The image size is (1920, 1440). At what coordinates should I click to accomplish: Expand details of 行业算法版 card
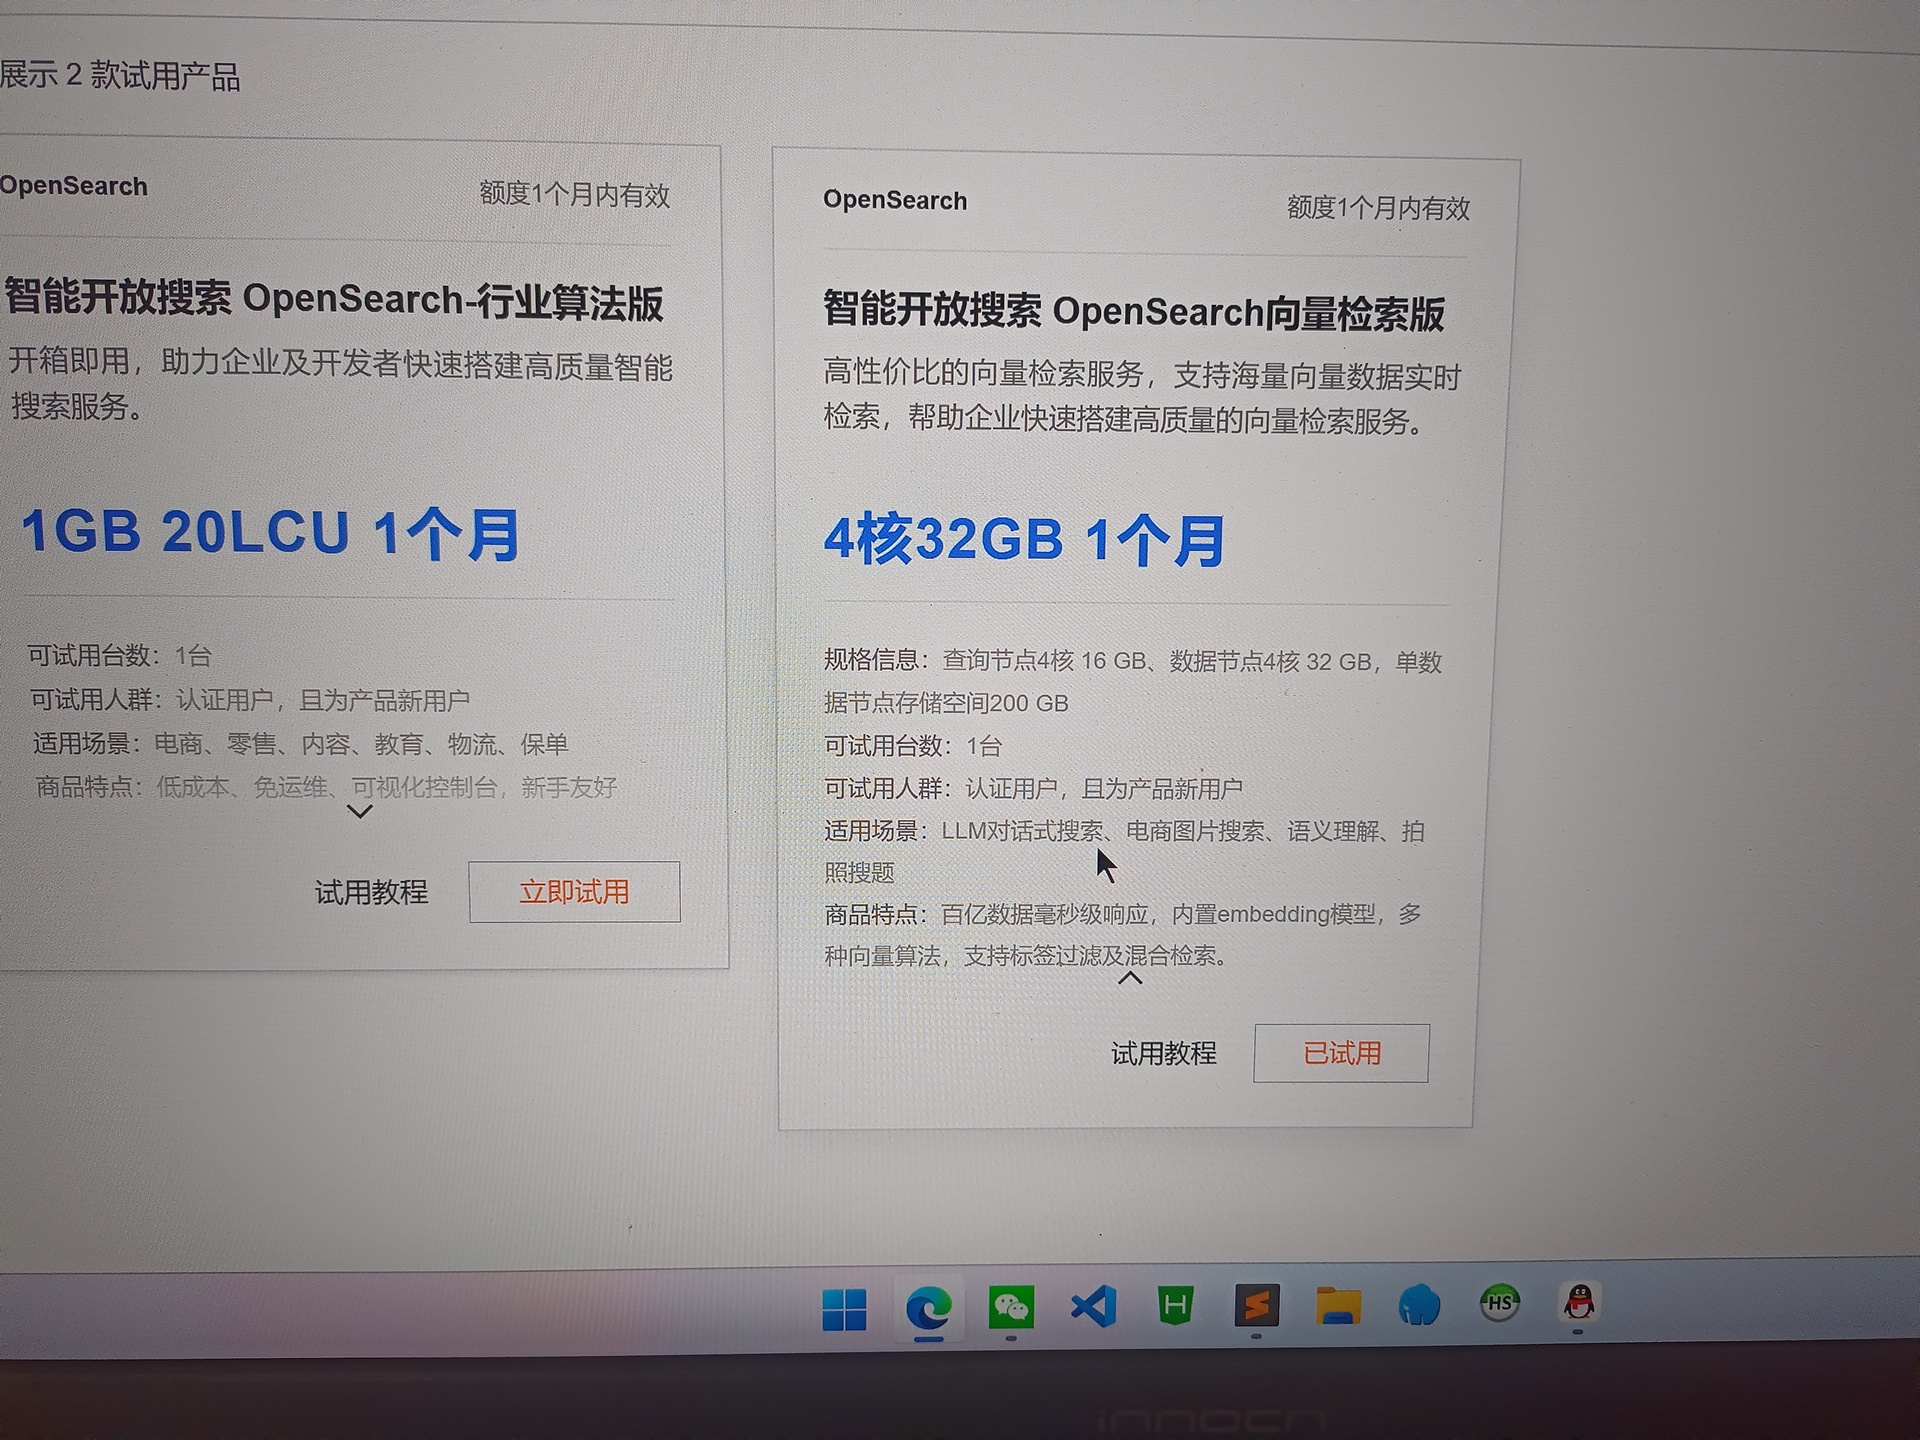click(359, 811)
